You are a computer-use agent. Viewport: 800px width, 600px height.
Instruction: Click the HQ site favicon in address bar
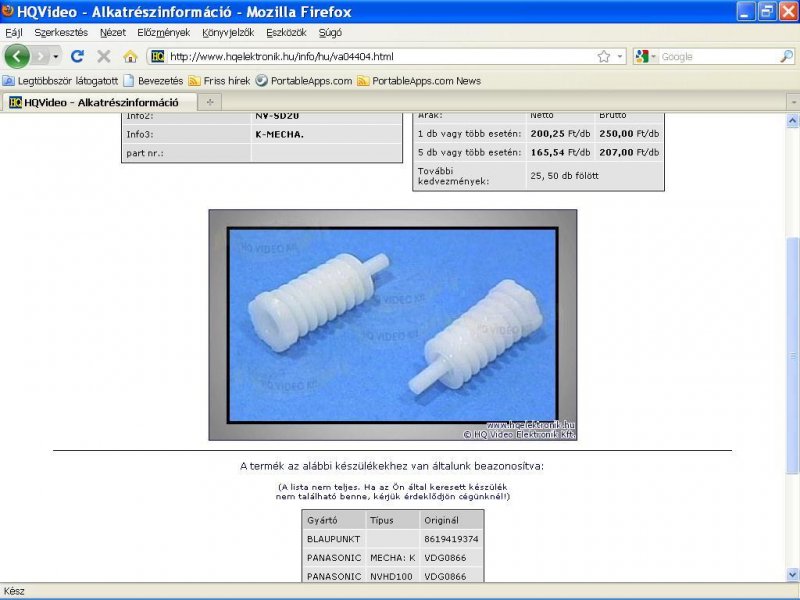click(x=158, y=56)
